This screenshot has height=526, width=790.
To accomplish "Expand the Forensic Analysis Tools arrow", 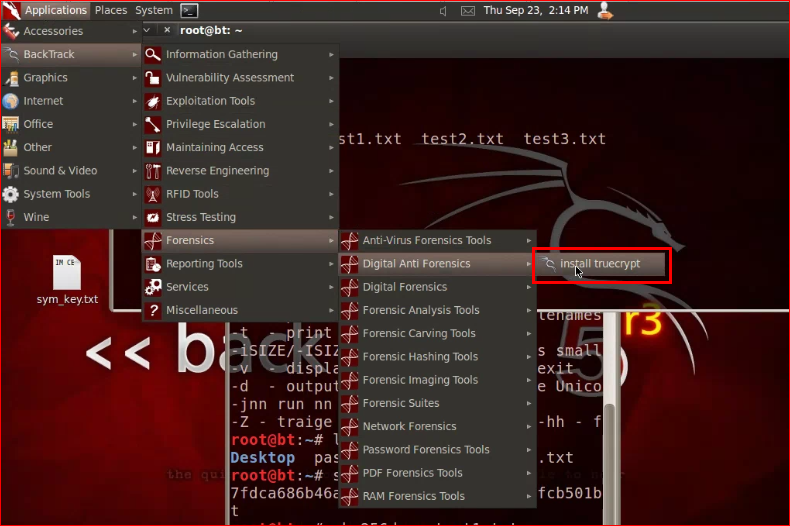I will click(x=529, y=310).
